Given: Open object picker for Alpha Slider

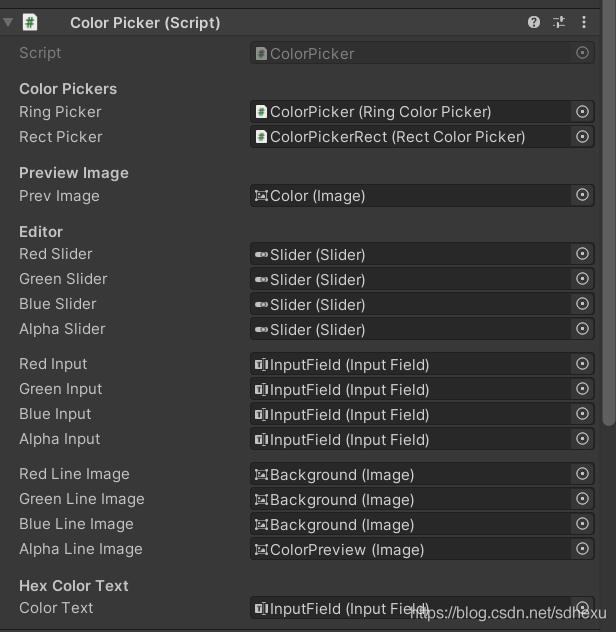Looking at the screenshot, I should (x=582, y=329).
